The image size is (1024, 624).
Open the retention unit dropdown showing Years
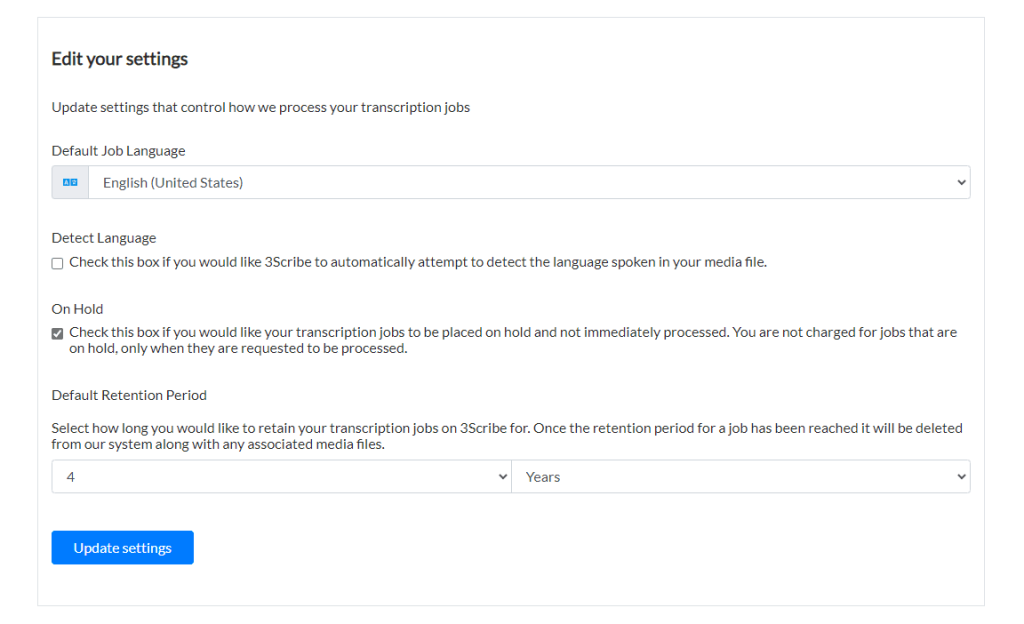tap(740, 477)
